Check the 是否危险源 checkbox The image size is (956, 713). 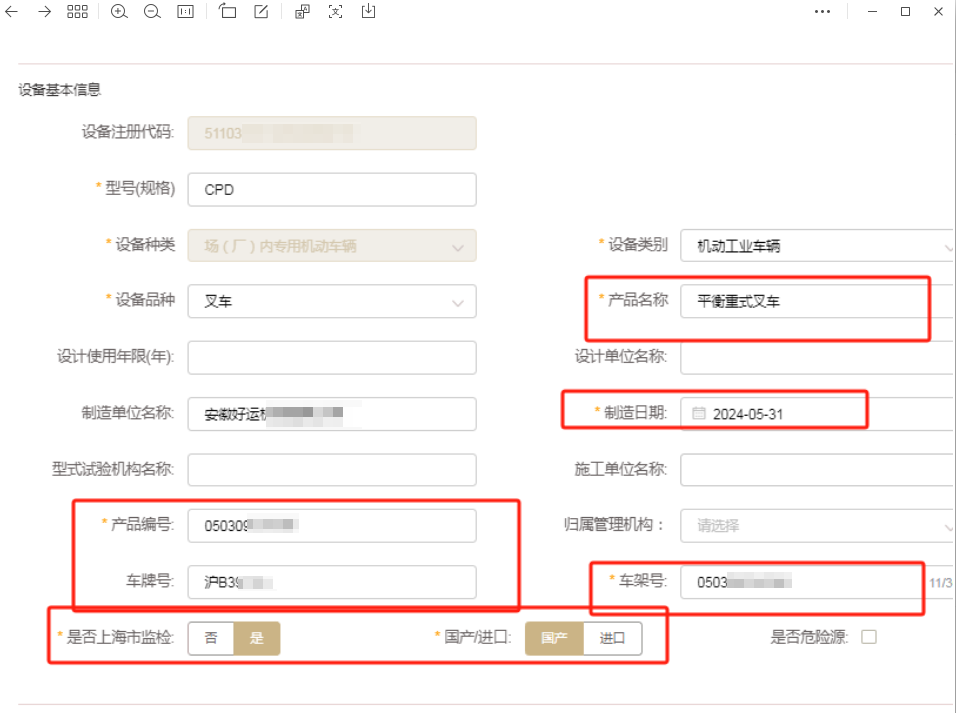click(870, 636)
